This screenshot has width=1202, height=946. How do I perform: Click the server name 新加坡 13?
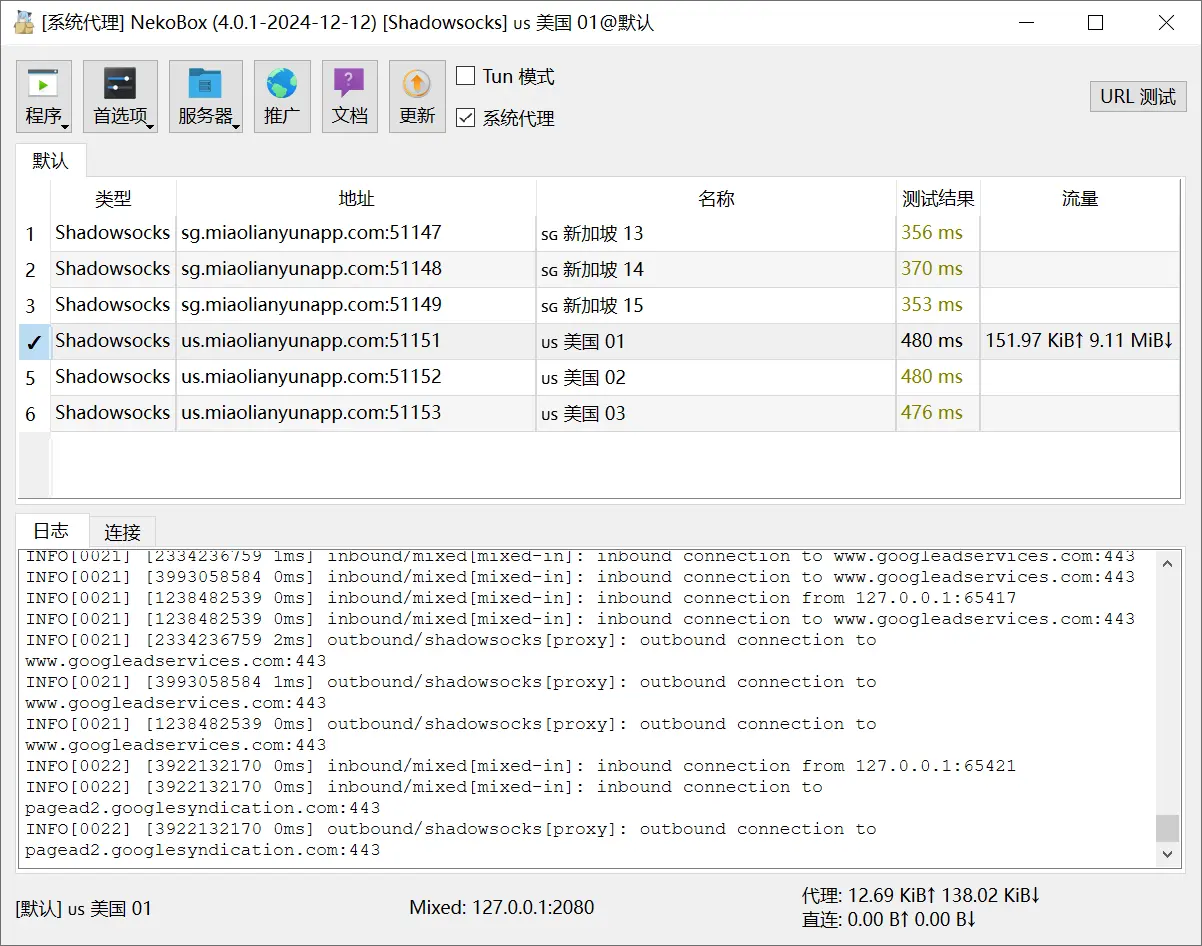click(716, 233)
